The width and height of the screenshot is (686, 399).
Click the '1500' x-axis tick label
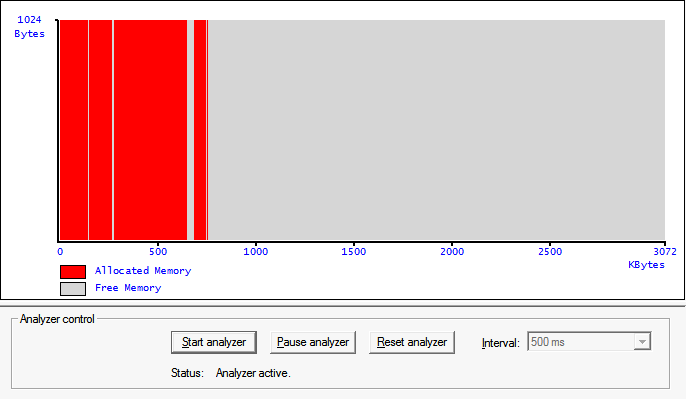point(354,252)
